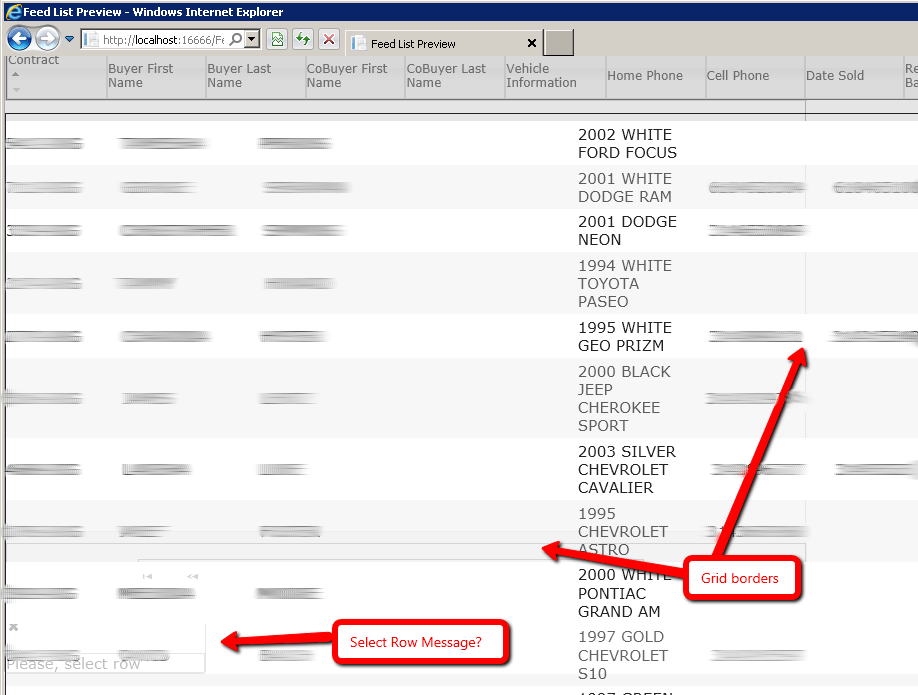Select the 2001 DODGE NEON row
Image resolution: width=918 pixels, height=695 pixels.
pyautogui.click(x=461, y=231)
